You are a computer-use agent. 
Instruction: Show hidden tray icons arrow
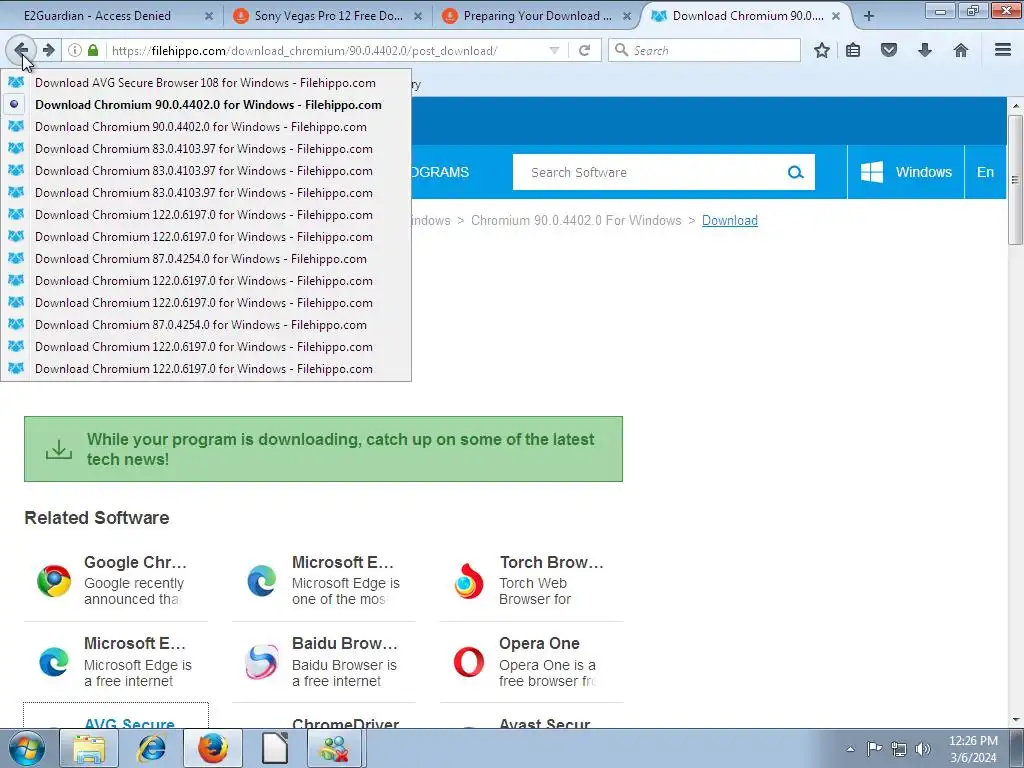pos(850,749)
